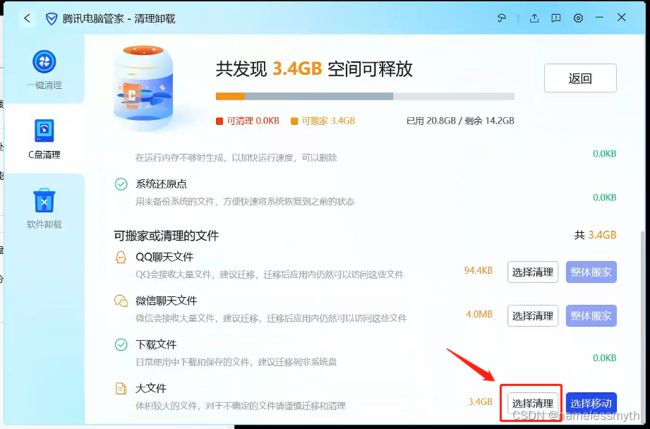
Task: Click the 可搬家或清理的文件 section heading
Action: click(x=166, y=236)
